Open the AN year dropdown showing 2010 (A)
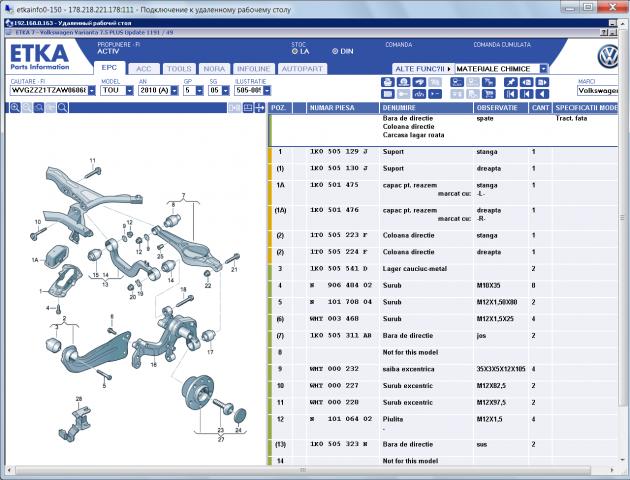The image size is (630, 480). pos(174,90)
